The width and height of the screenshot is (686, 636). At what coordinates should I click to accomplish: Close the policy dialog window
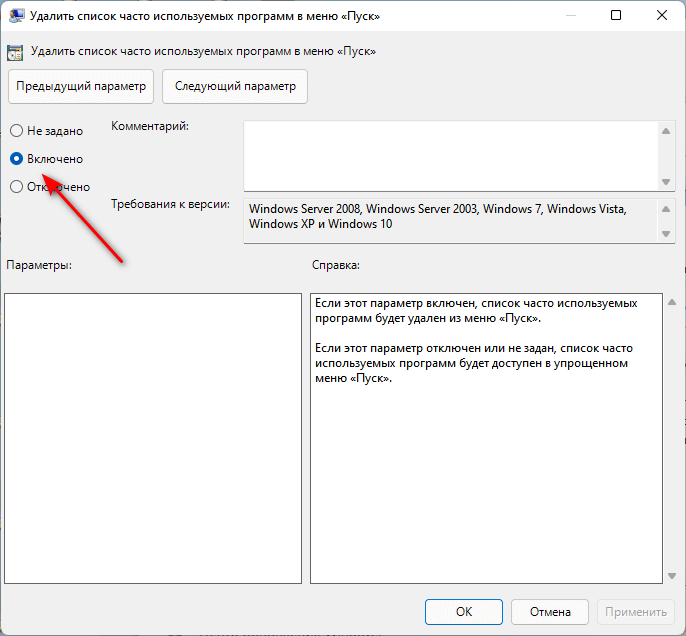(662, 15)
